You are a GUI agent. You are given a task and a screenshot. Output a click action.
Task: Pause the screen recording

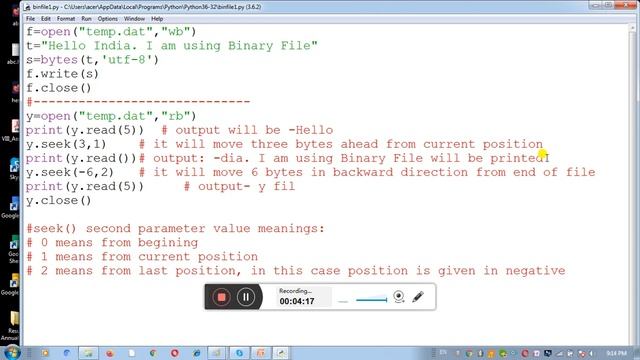246,297
